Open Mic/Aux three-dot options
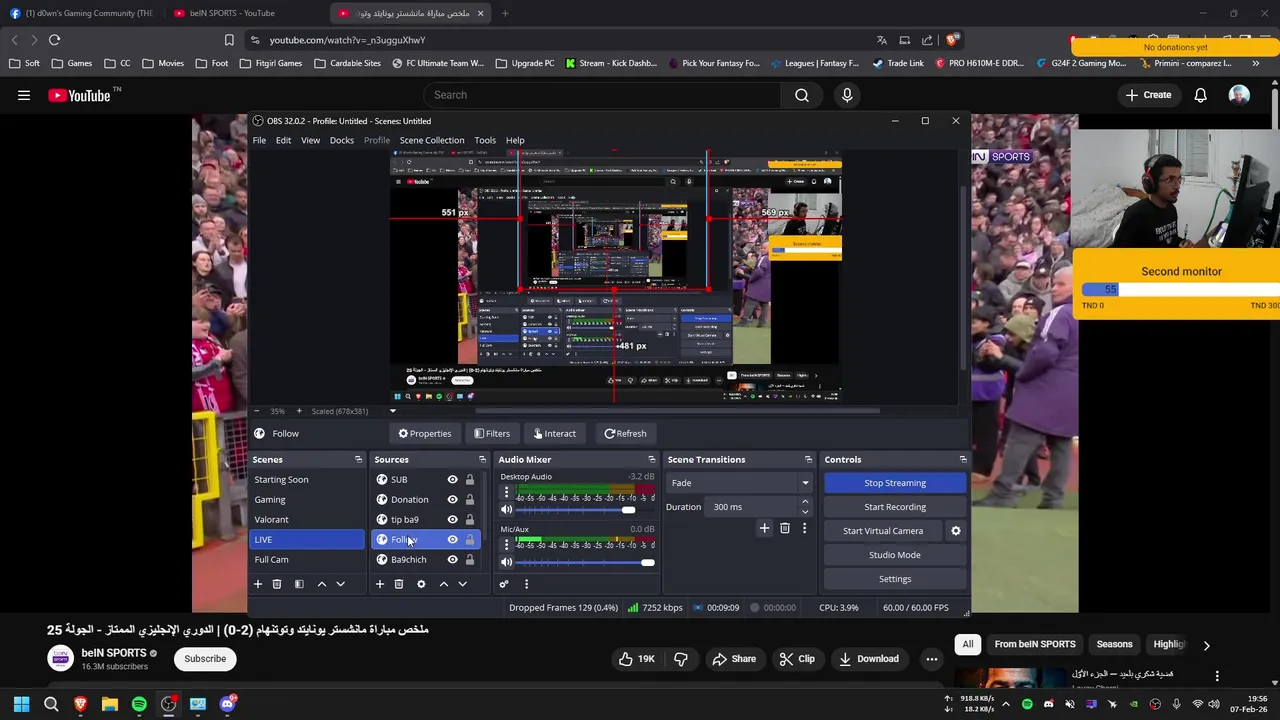The image size is (1280, 720). tap(506, 545)
